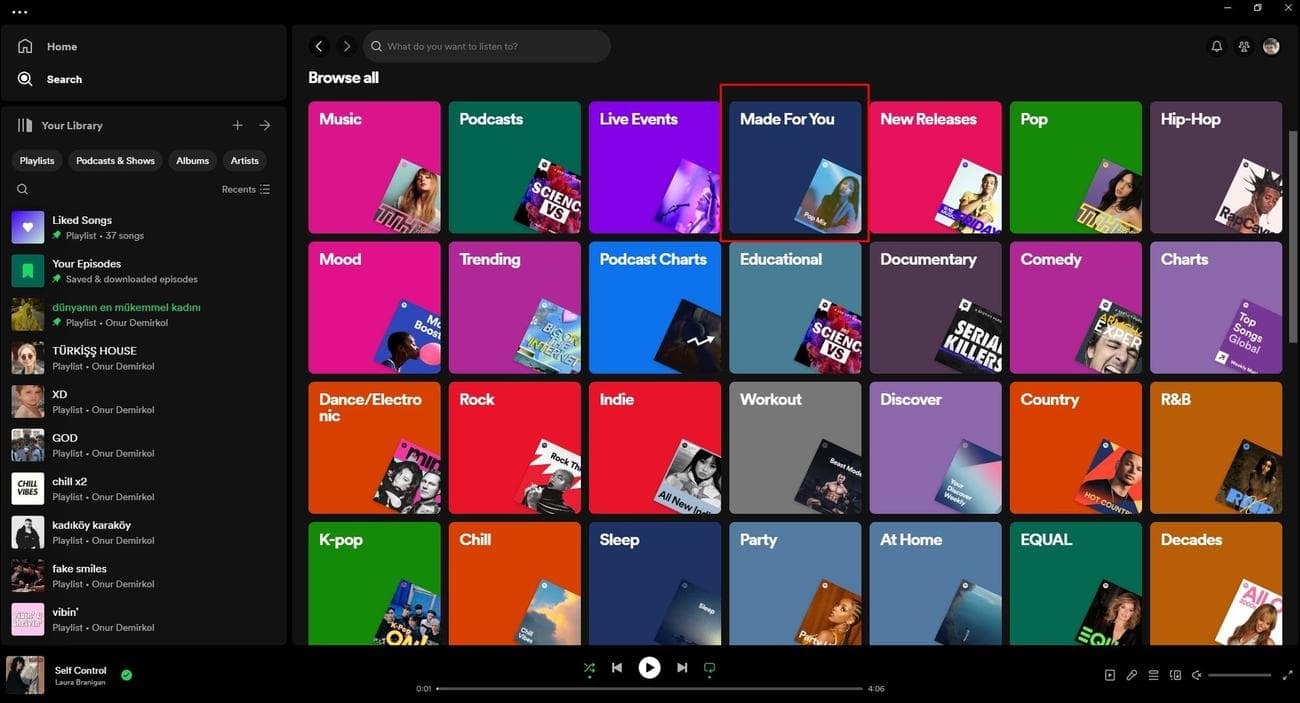This screenshot has height=703, width=1300.
Task: Open the Friend Activity panel
Action: click(1243, 46)
